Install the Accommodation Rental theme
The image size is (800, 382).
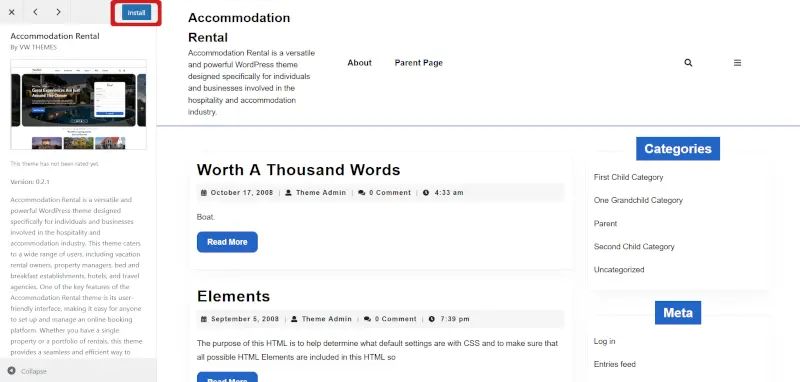136,13
